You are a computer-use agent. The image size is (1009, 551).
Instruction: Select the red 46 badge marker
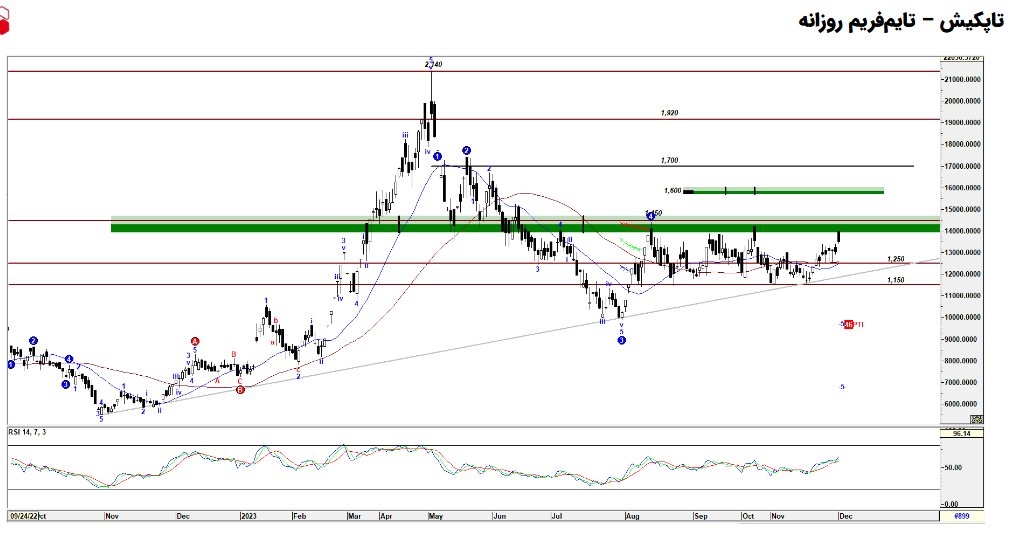(848, 324)
